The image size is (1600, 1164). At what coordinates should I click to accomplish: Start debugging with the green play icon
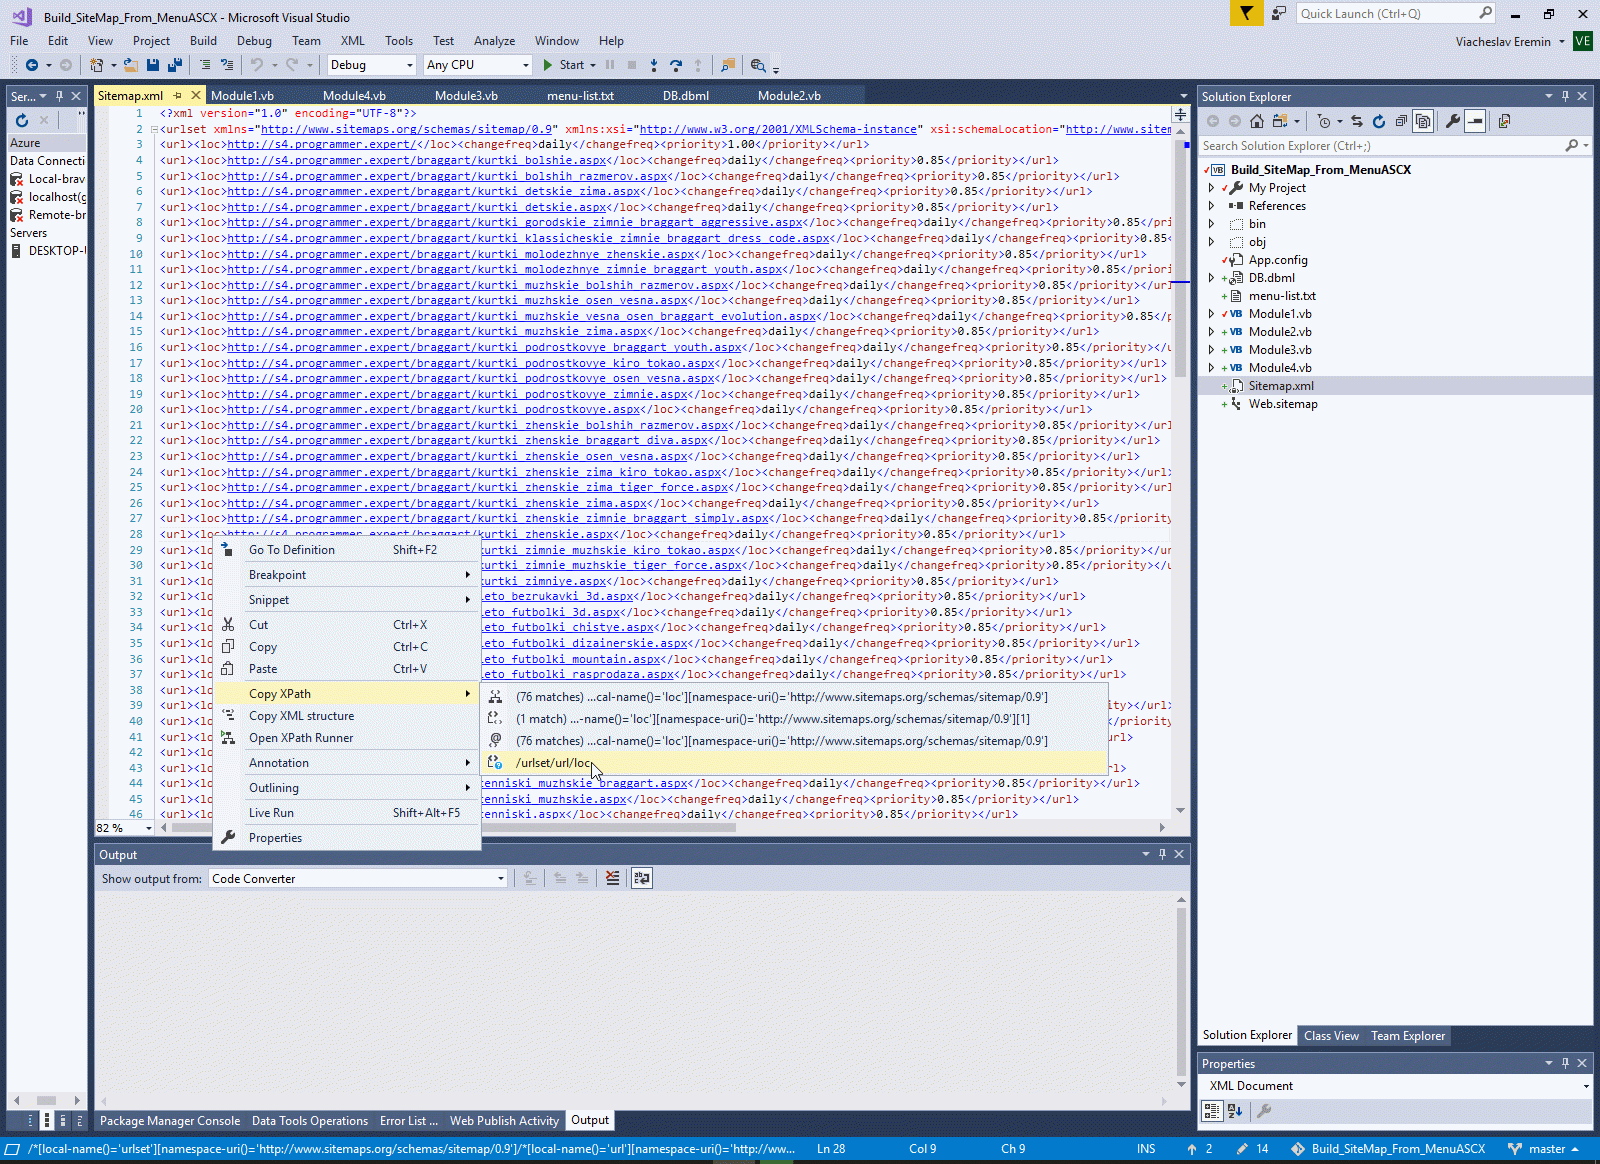point(548,65)
